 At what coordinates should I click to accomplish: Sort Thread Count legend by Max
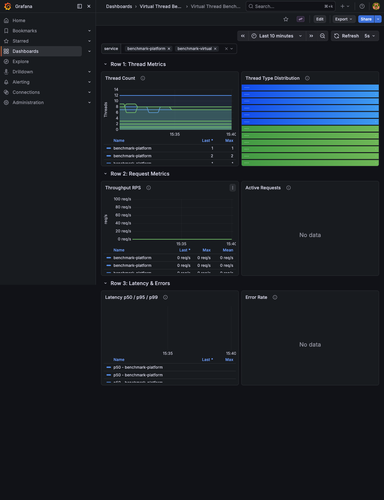point(229,140)
